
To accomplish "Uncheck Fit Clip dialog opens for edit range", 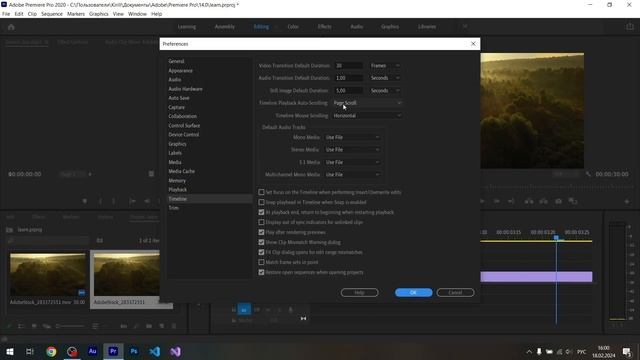I will (261, 252).
